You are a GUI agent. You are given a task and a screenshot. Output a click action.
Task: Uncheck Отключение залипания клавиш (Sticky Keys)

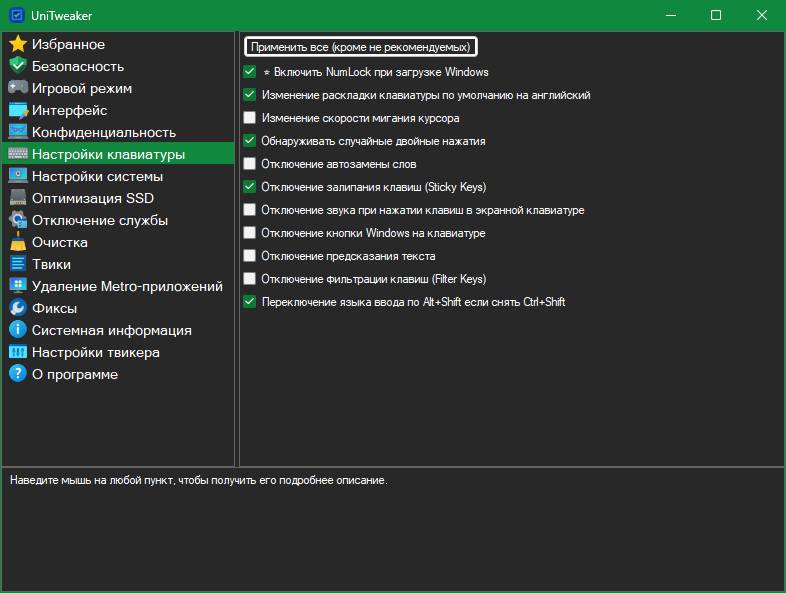(250, 187)
